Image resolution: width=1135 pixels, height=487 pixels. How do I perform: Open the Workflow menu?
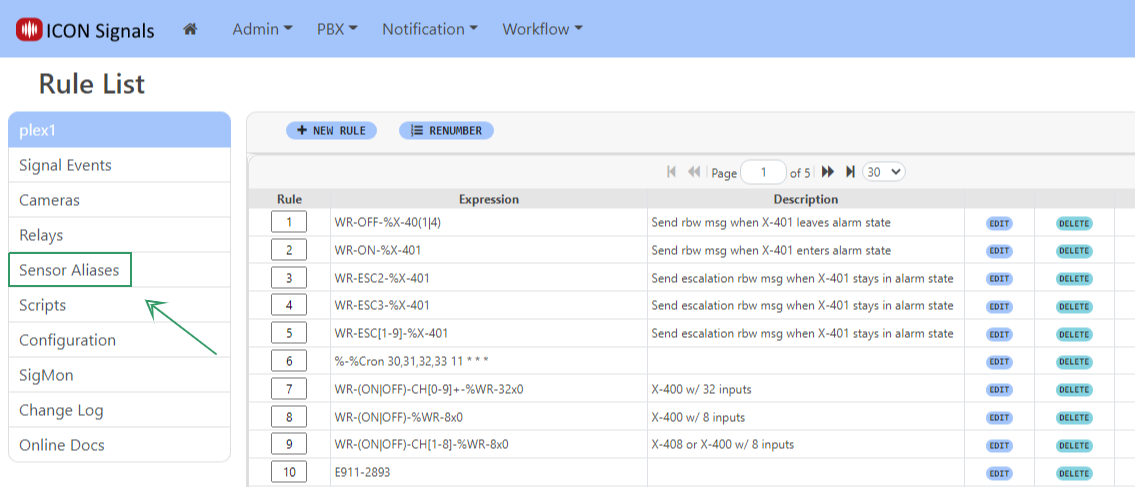542,29
